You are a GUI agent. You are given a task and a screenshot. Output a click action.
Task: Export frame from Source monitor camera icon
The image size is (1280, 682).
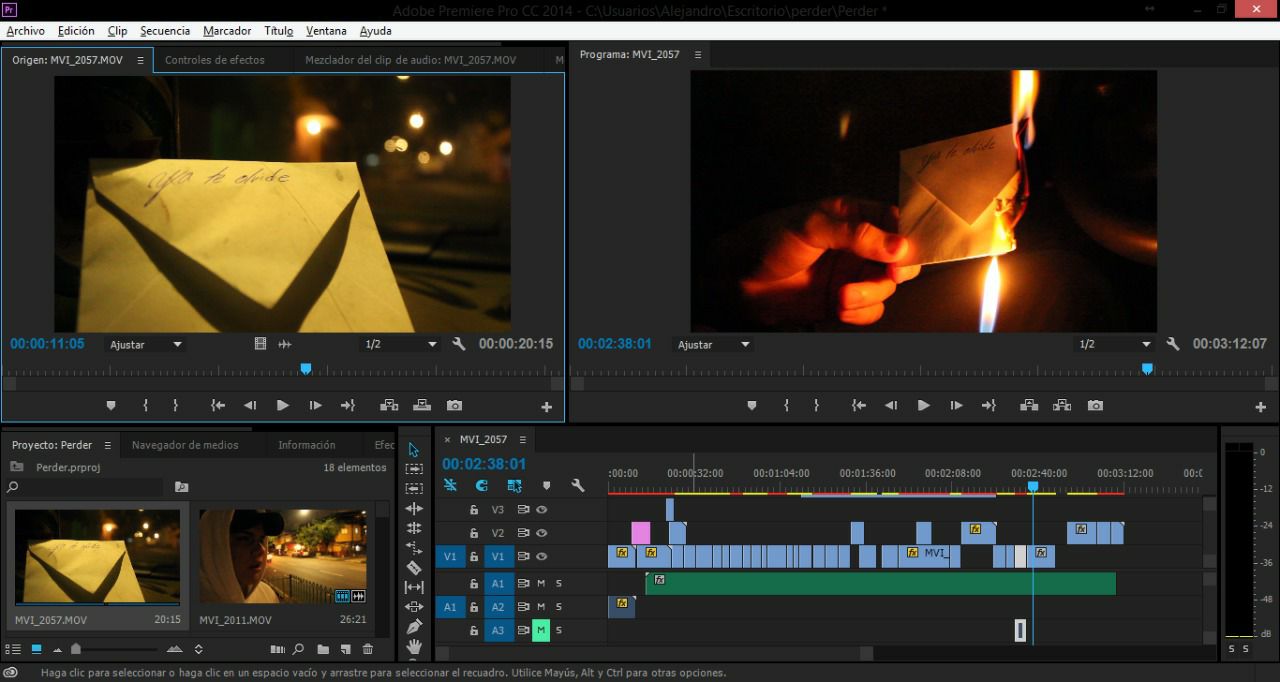tap(455, 405)
